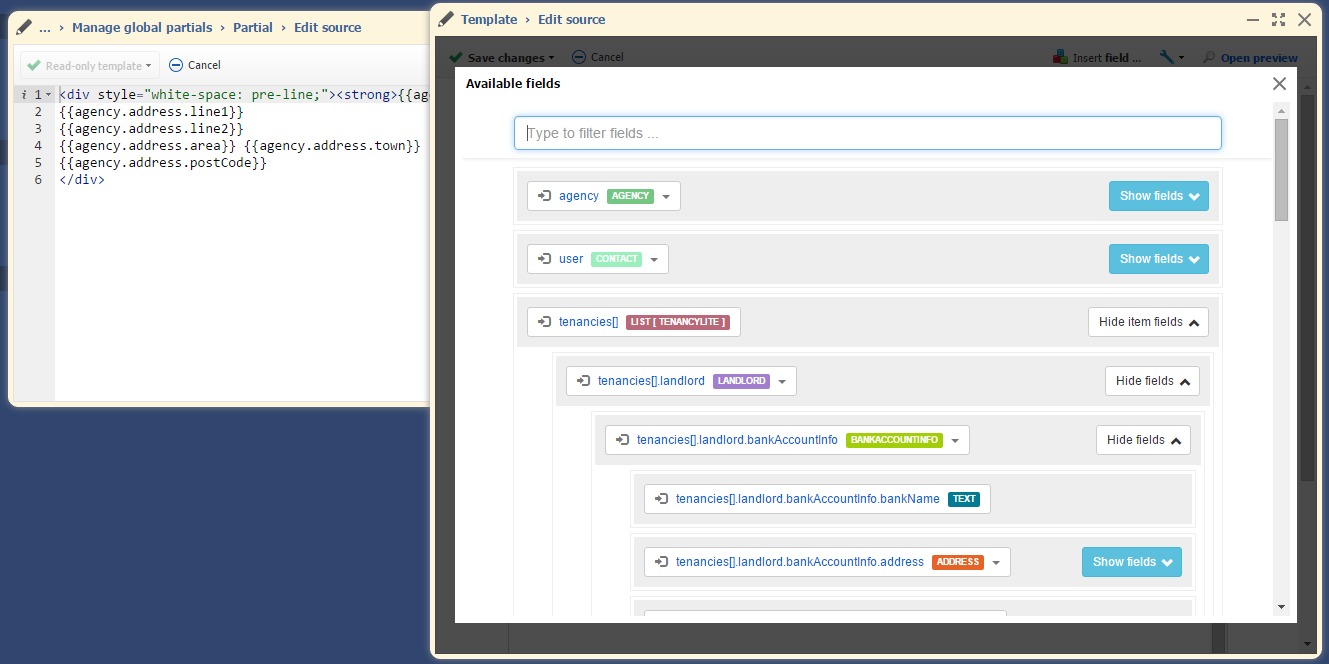Close the Available fields dialog
Viewport: 1329px width, 664px height.
click(x=1279, y=84)
